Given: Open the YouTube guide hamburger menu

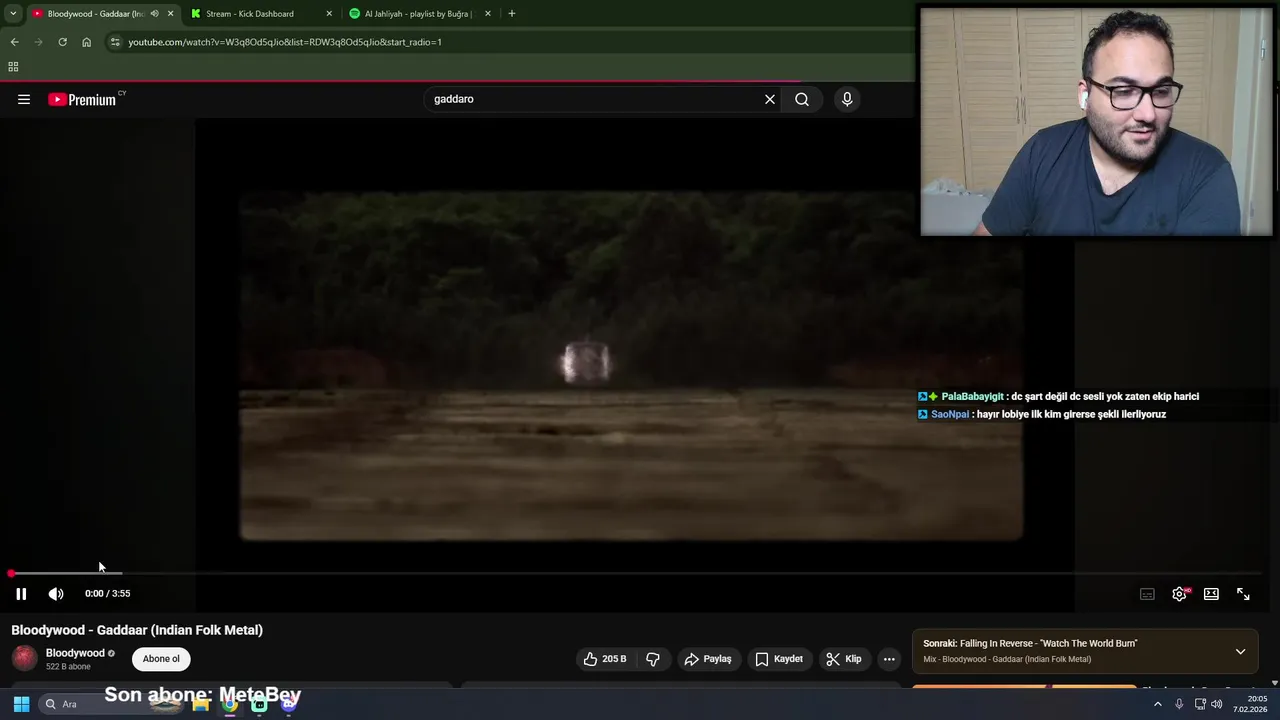Looking at the screenshot, I should pyautogui.click(x=24, y=99).
